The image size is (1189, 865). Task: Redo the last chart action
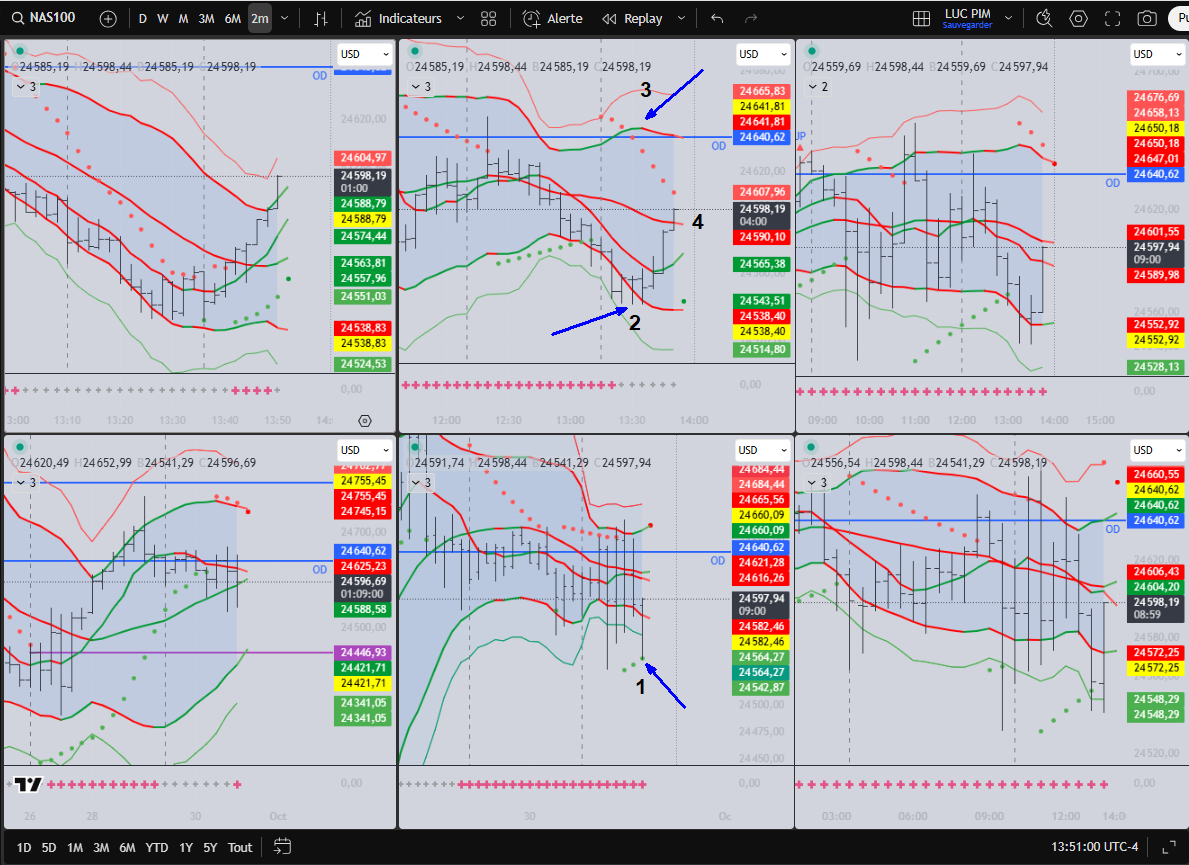[751, 18]
